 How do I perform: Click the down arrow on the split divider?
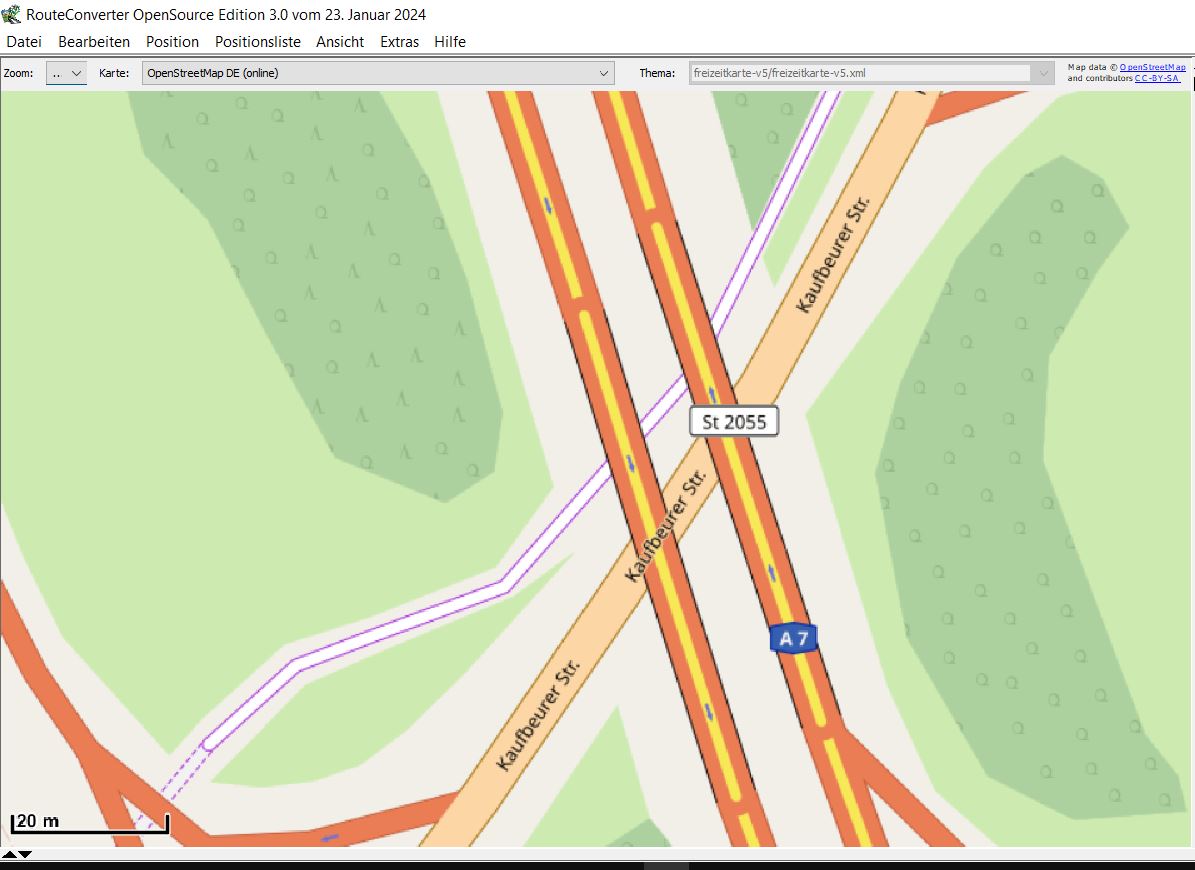pos(25,854)
